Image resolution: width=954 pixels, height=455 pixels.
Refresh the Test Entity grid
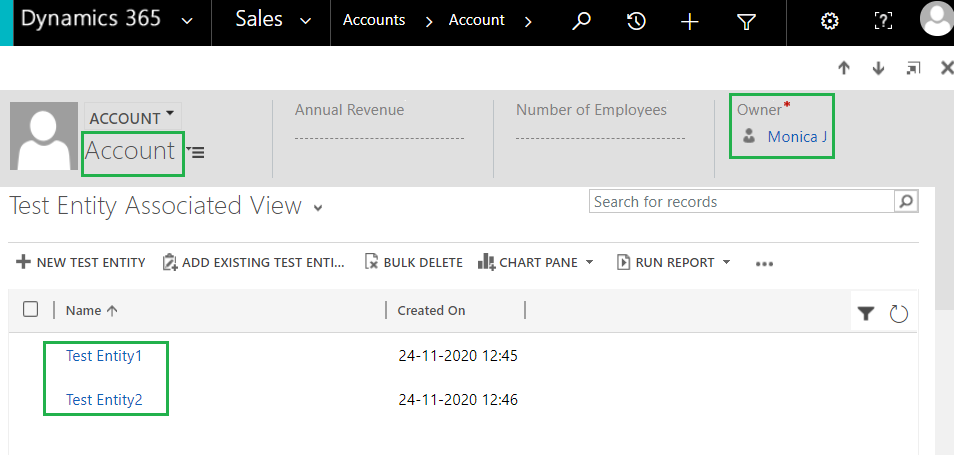pos(899,314)
